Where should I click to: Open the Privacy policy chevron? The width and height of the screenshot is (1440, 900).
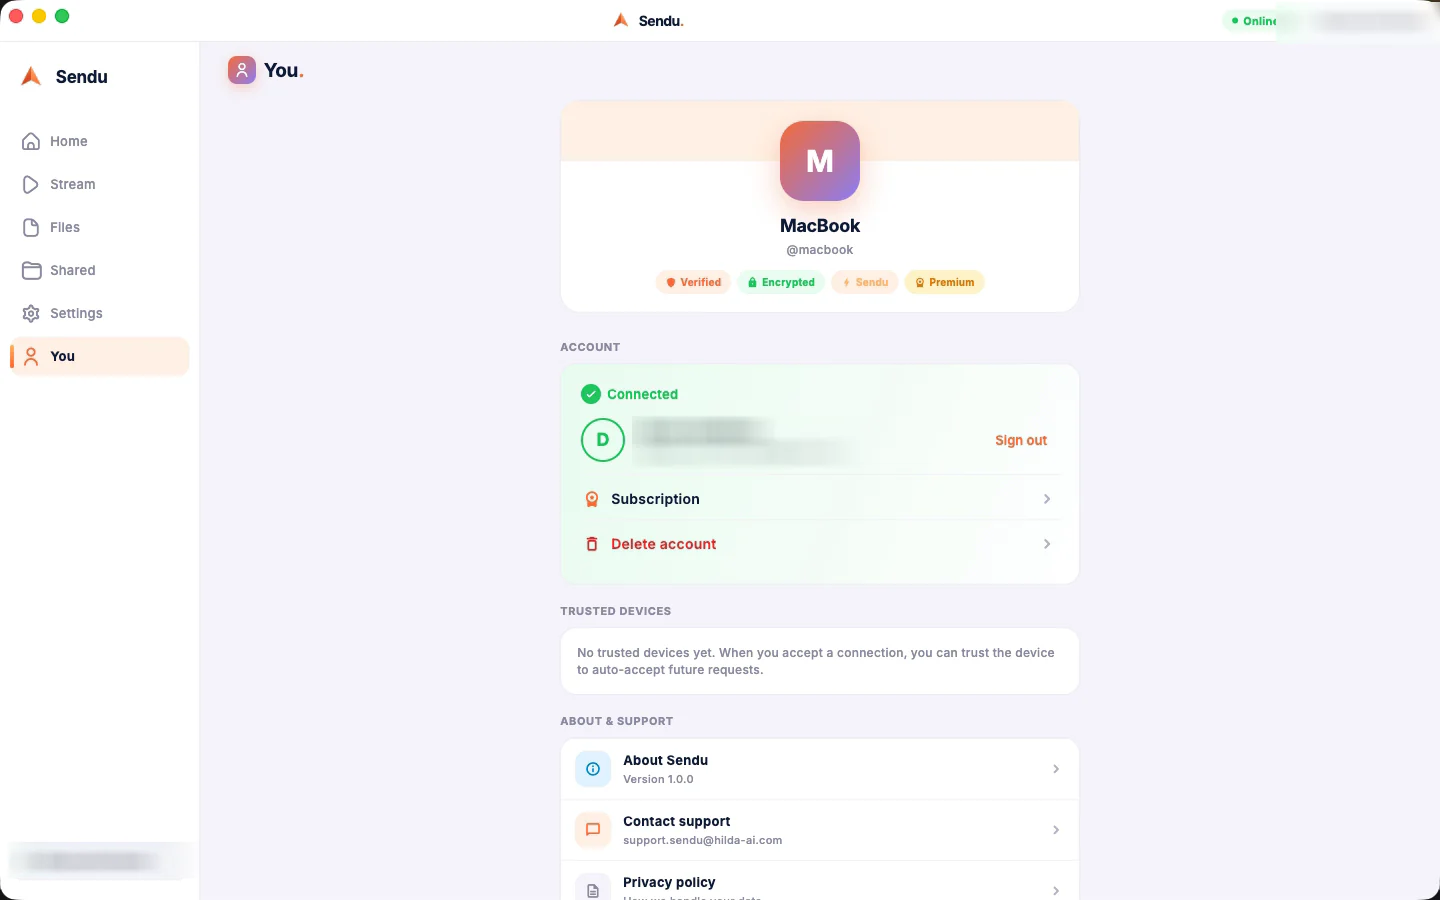pos(1056,890)
